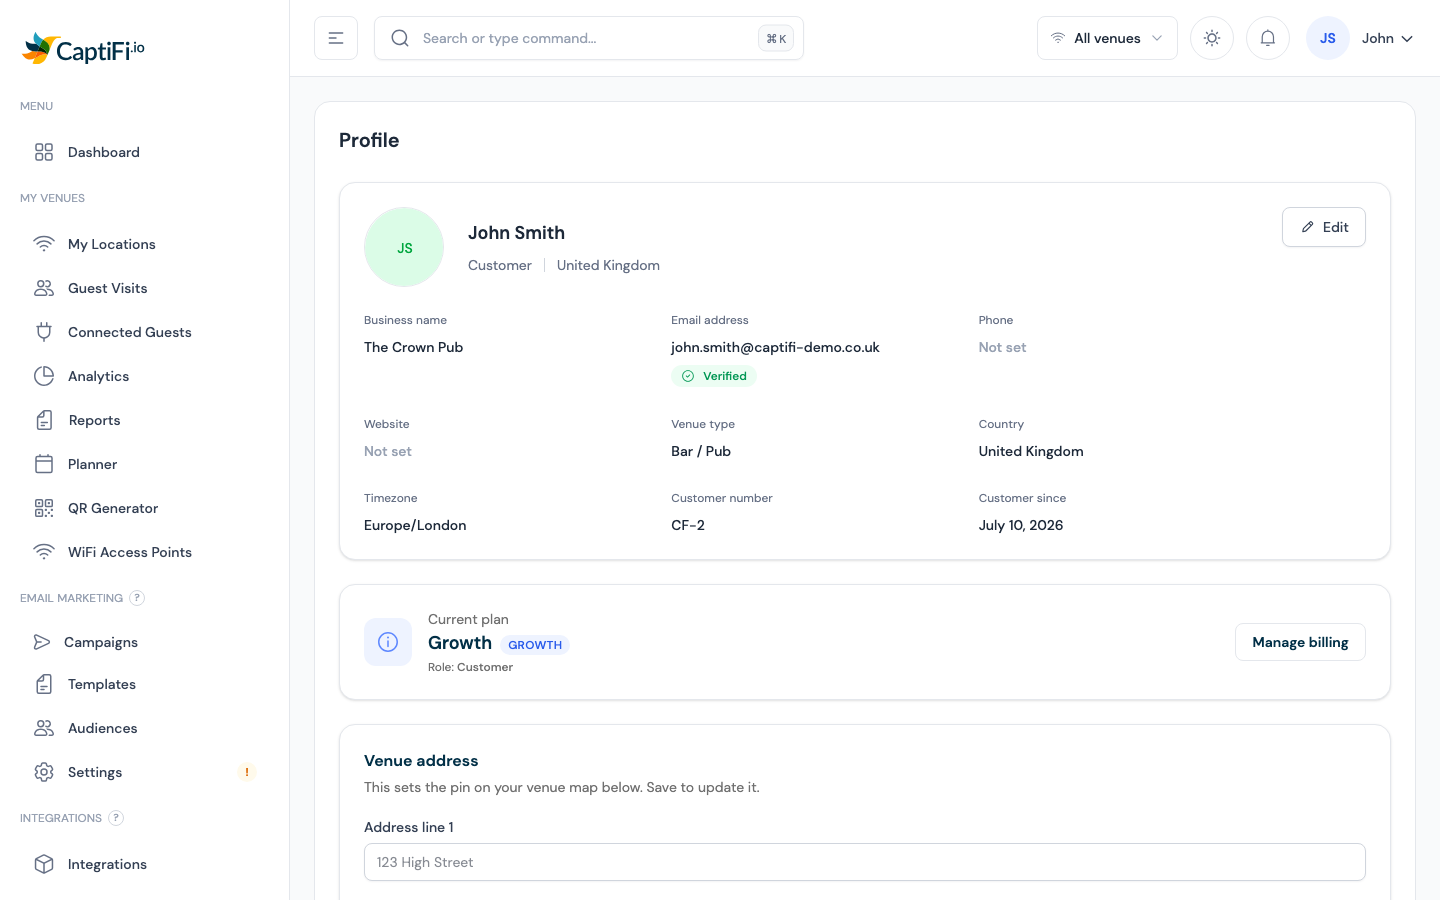This screenshot has height=900, width=1440.
Task: Click customer number CF-2
Action: 688,525
